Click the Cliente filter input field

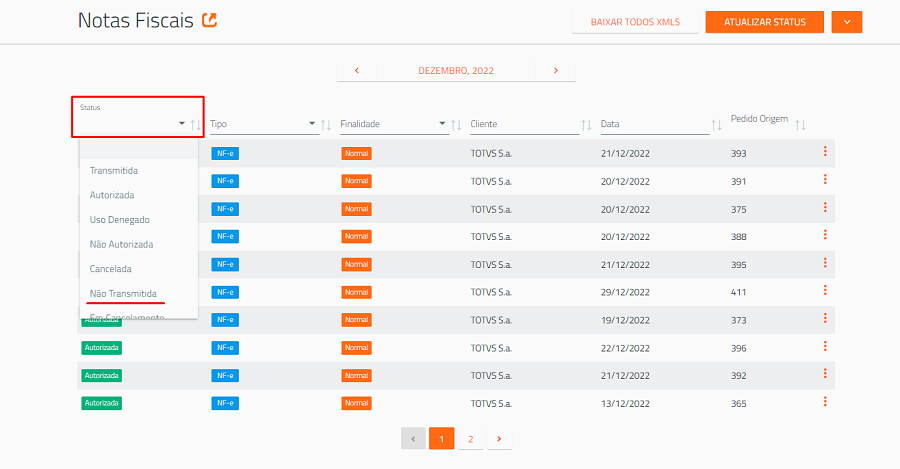coord(525,124)
